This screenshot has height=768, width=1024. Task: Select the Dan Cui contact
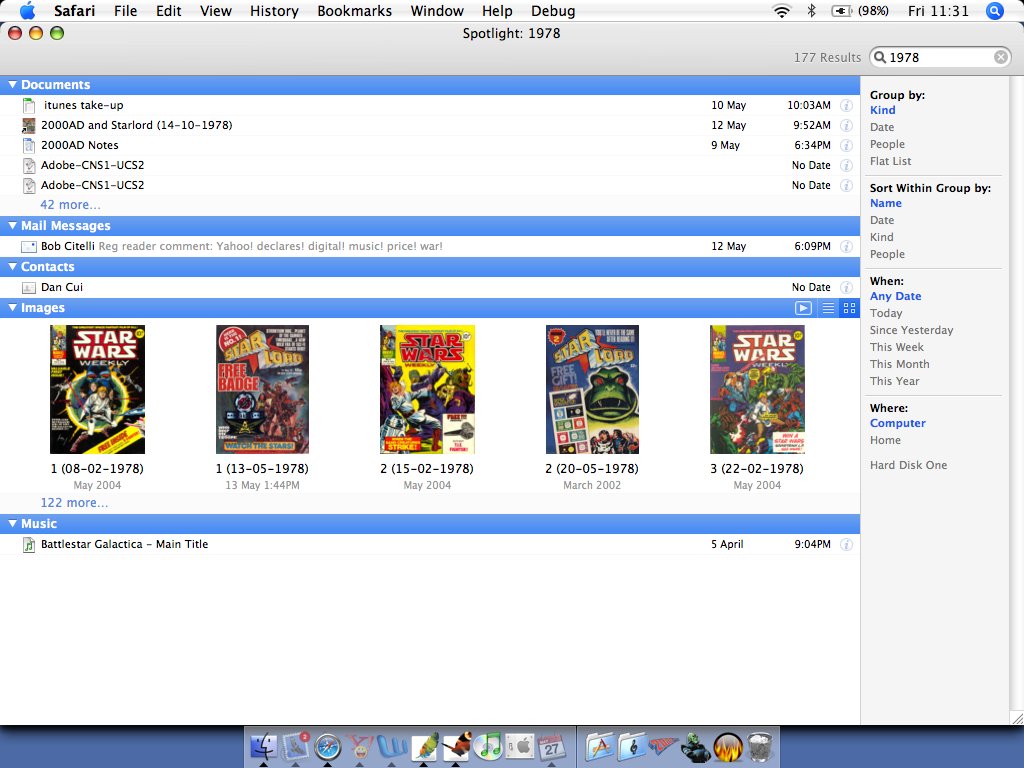coord(430,287)
